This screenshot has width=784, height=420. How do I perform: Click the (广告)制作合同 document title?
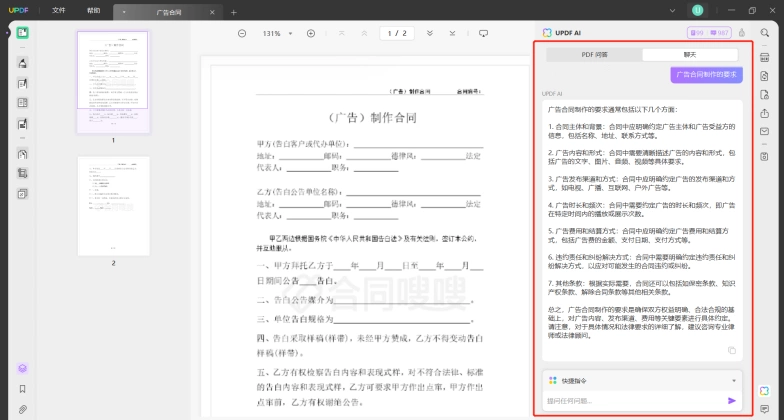(x=373, y=118)
